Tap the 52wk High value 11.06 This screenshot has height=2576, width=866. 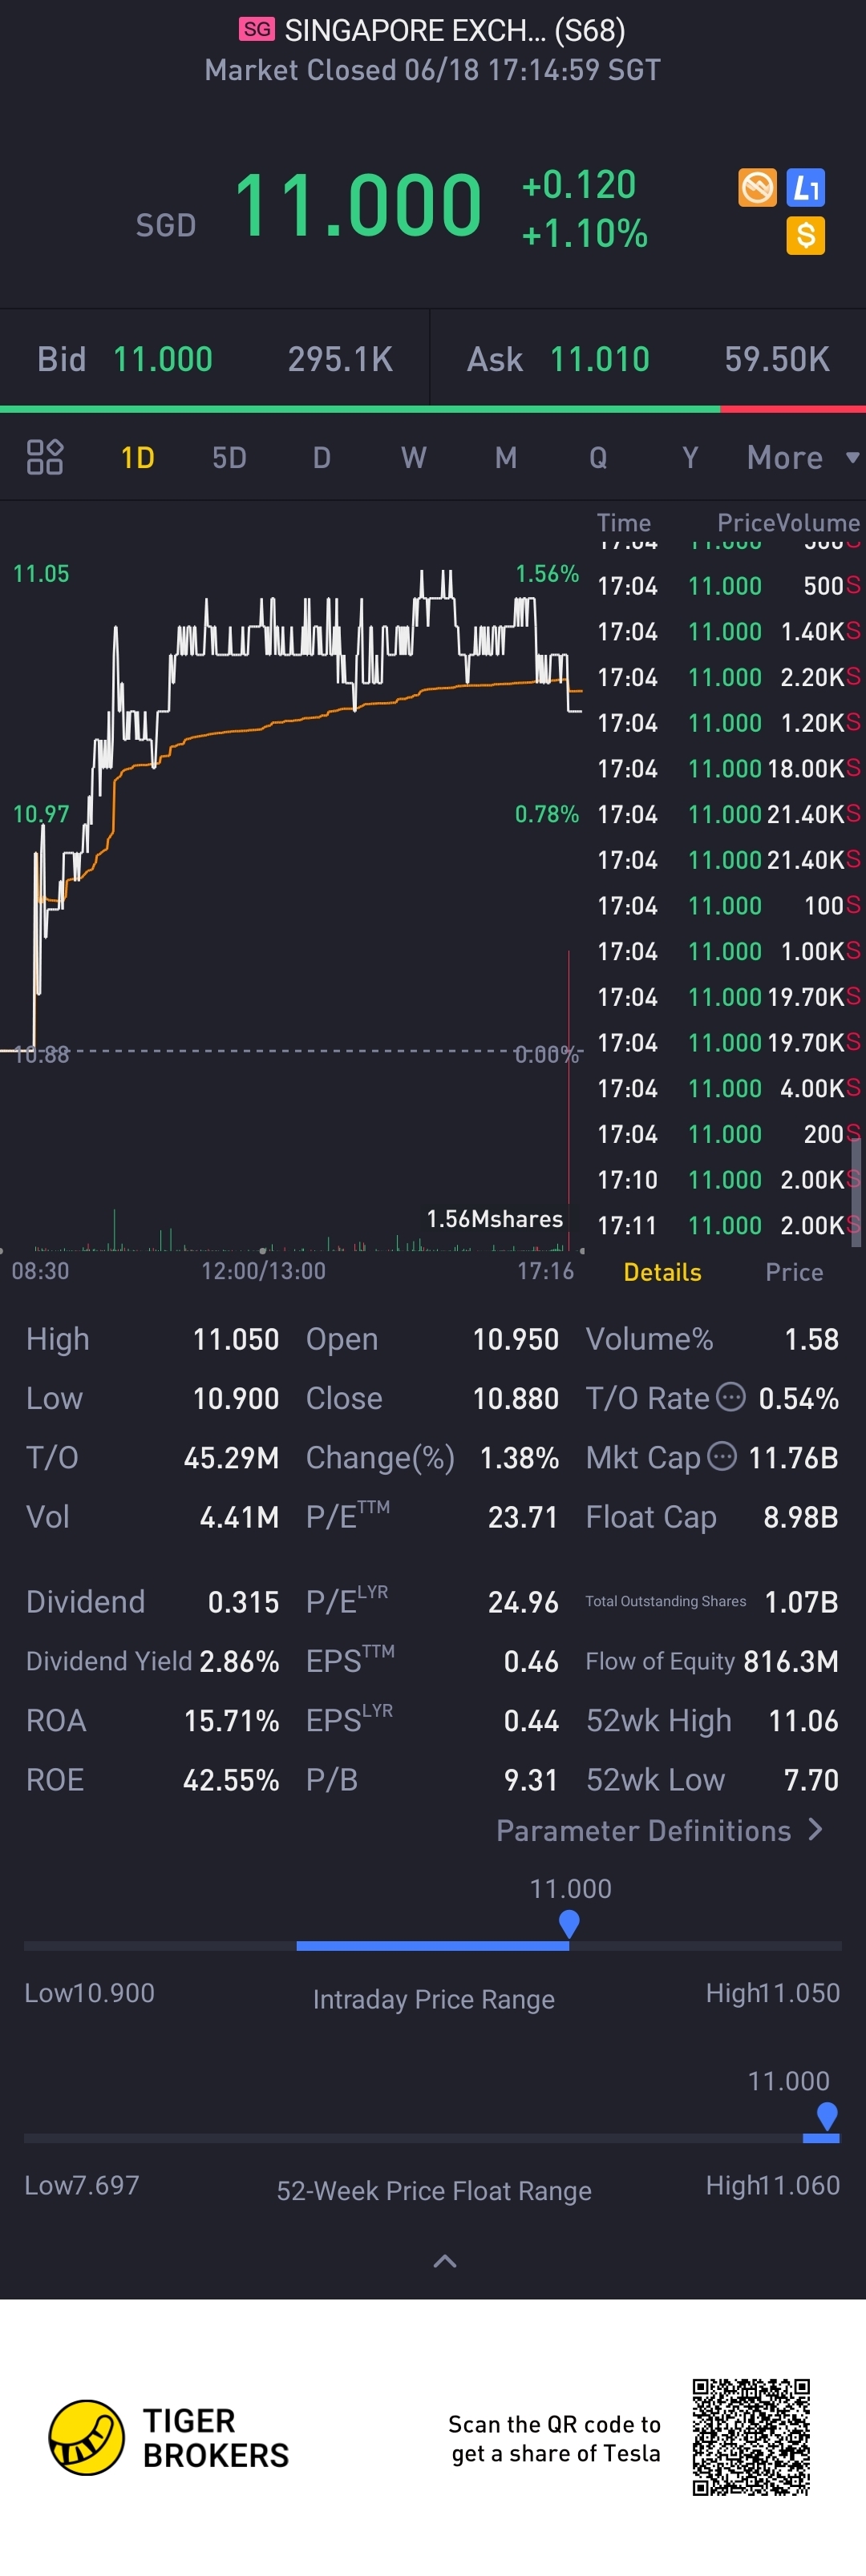coord(804,1720)
